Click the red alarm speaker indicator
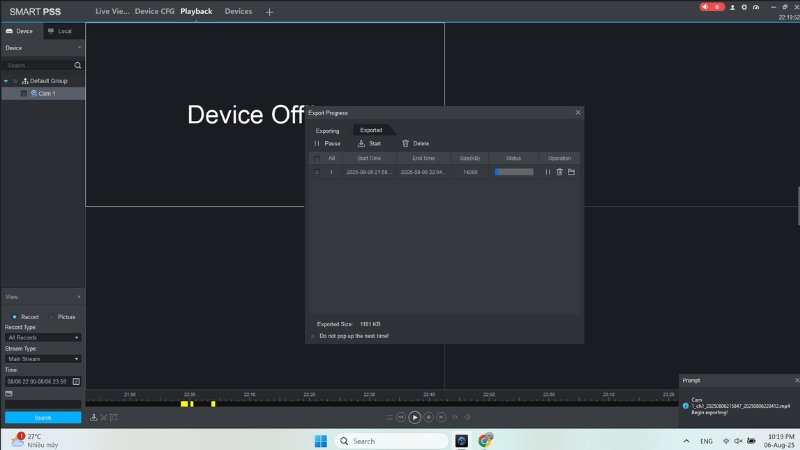800x450 pixels. [x=712, y=6]
